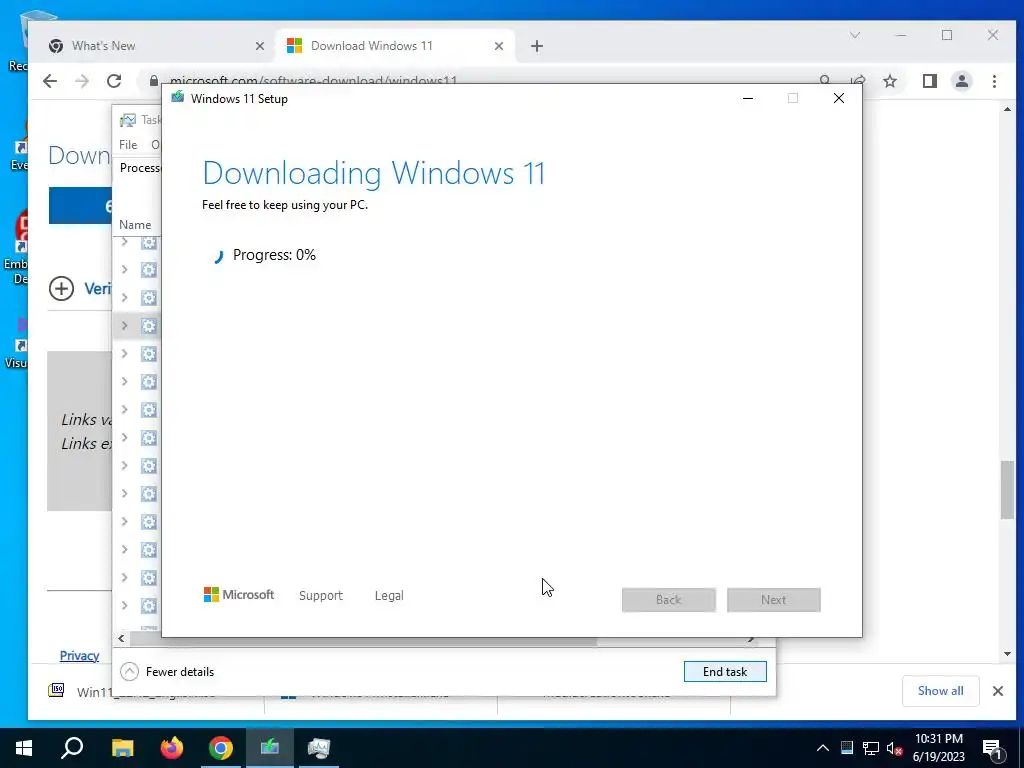Open taskbar Search
The image size is (1024, 768).
(x=72, y=748)
